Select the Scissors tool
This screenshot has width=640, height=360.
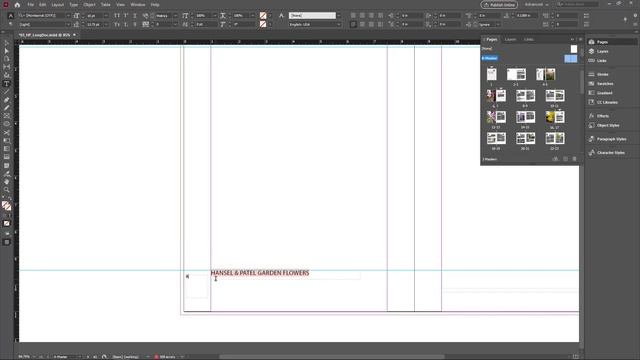(x=7, y=133)
